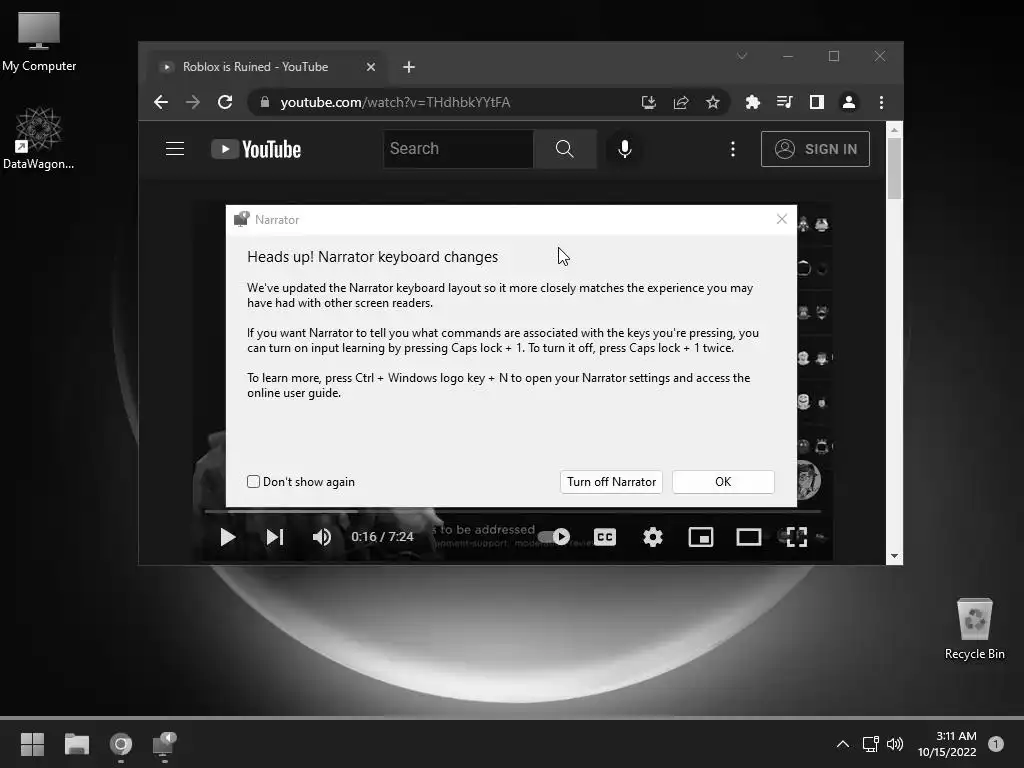This screenshot has width=1024, height=768.
Task: Toggle Chrome side panel
Action: 816,103
